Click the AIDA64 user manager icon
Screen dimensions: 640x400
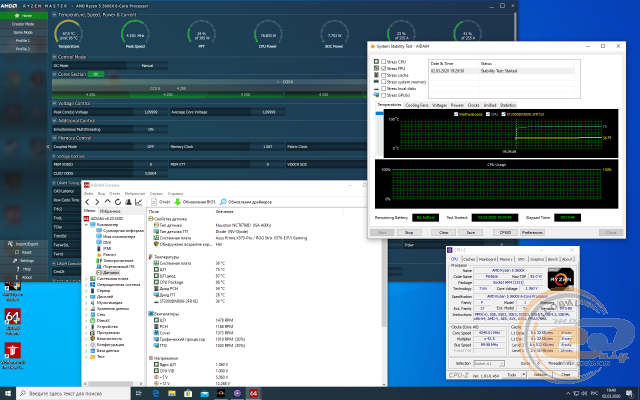[128, 202]
